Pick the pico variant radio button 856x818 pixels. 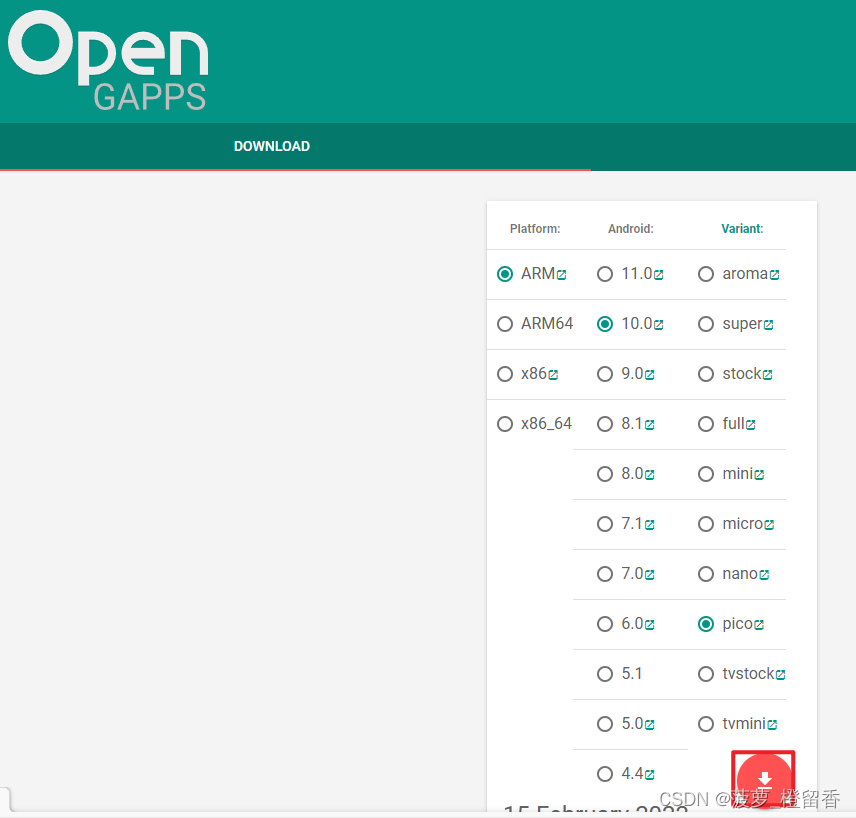(706, 624)
